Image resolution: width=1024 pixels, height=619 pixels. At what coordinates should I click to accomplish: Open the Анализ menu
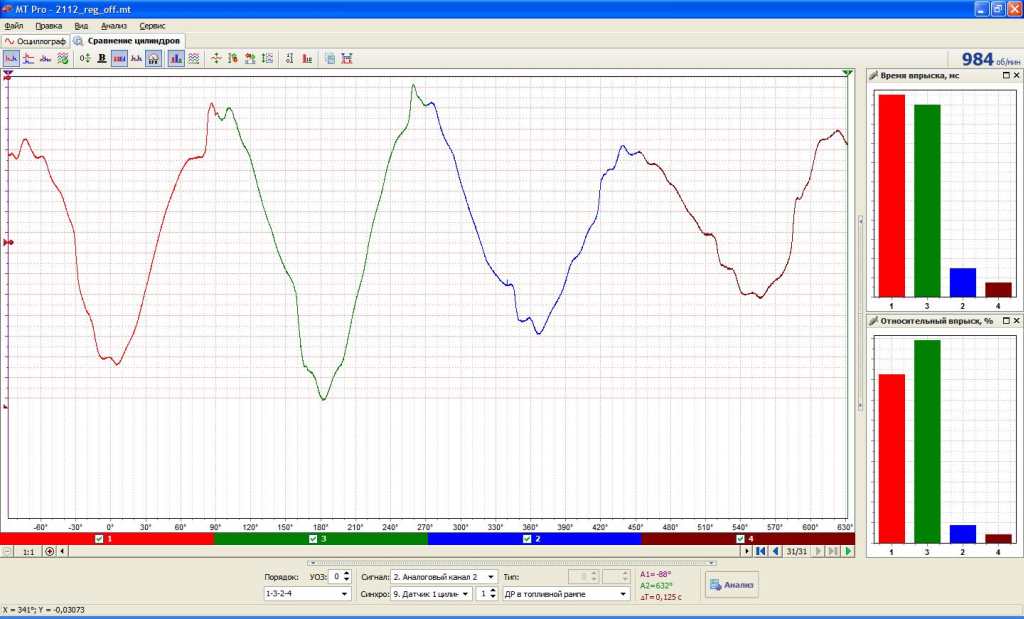(x=114, y=26)
